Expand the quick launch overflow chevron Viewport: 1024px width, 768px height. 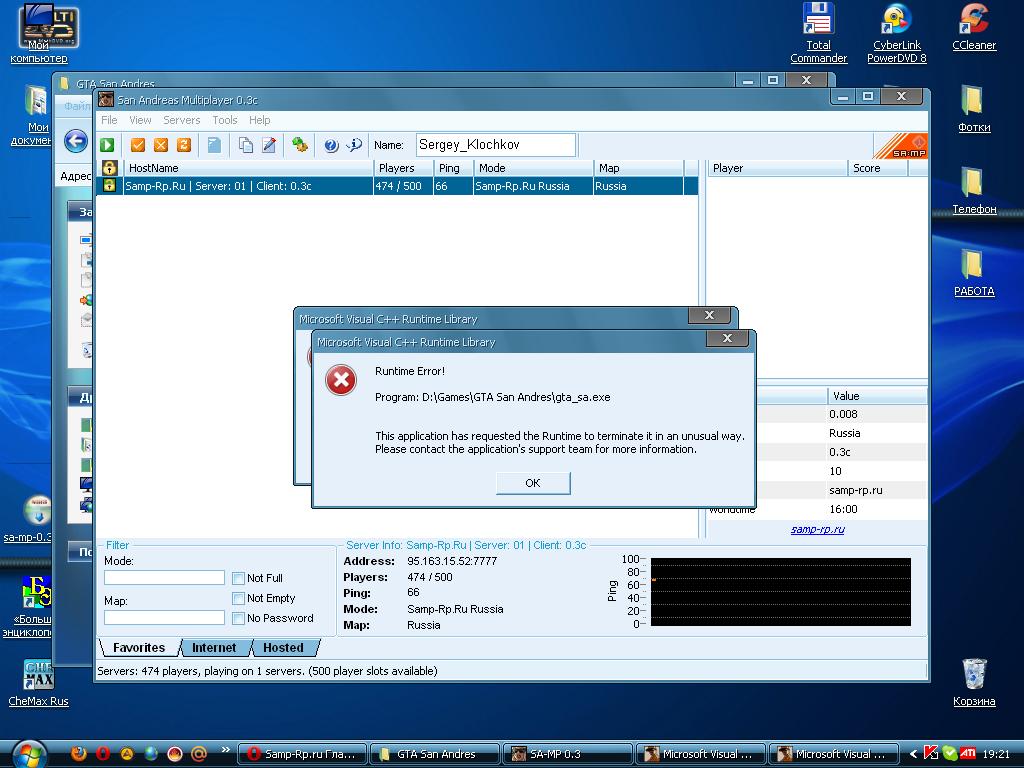coord(226,749)
